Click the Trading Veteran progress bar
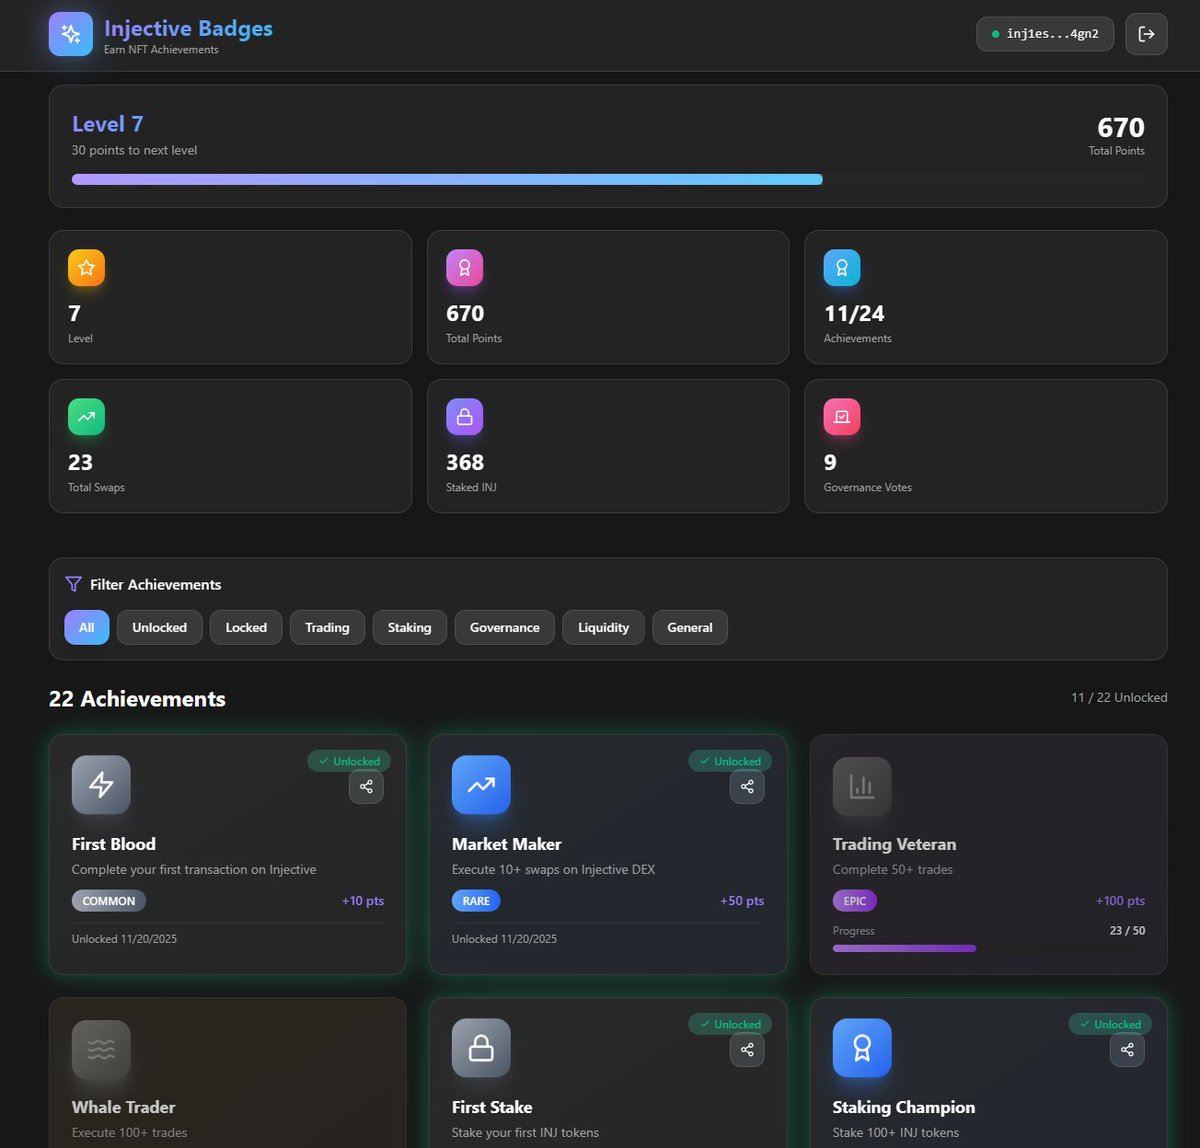Screen dimensions: 1200x1148 click(x=989, y=948)
